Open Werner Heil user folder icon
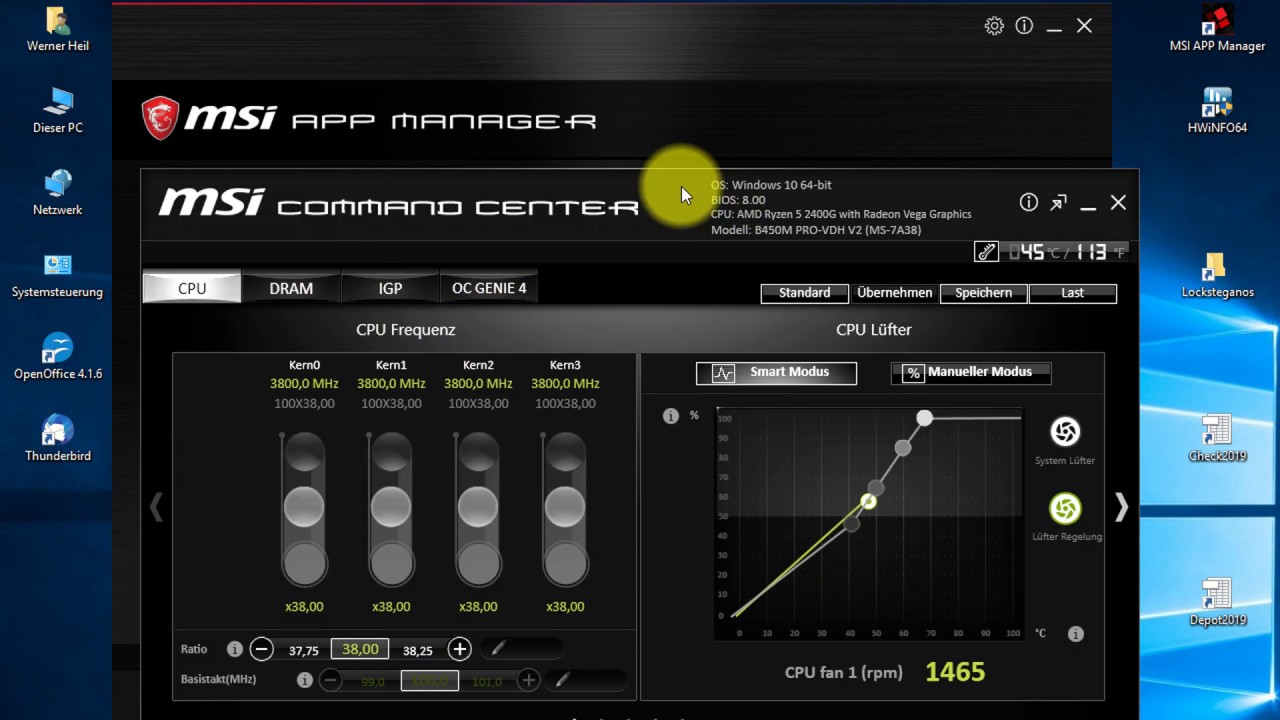 coord(58,28)
